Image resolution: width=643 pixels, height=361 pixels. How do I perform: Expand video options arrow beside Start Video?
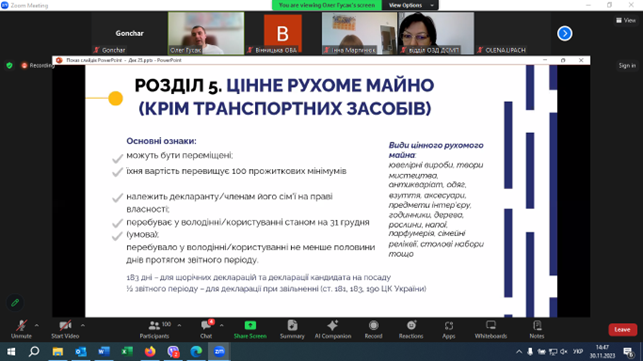click(x=83, y=325)
